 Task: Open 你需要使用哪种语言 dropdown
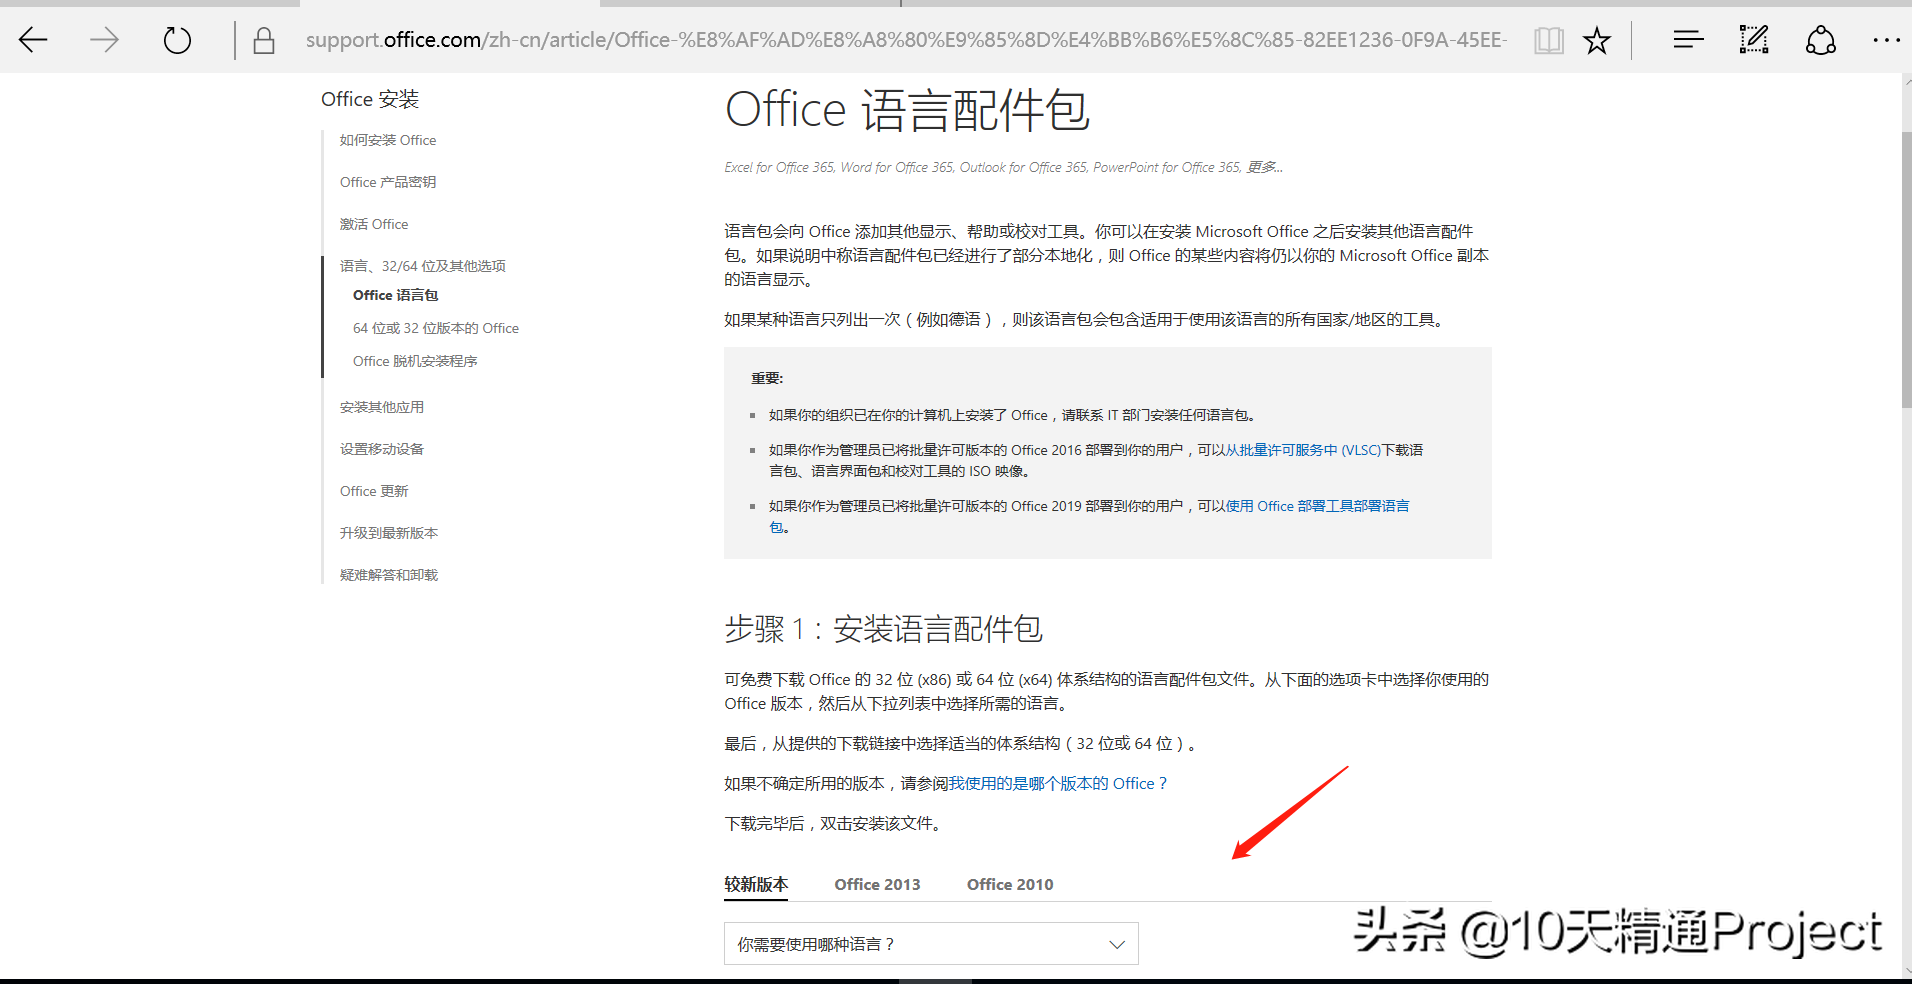pyautogui.click(x=931, y=943)
